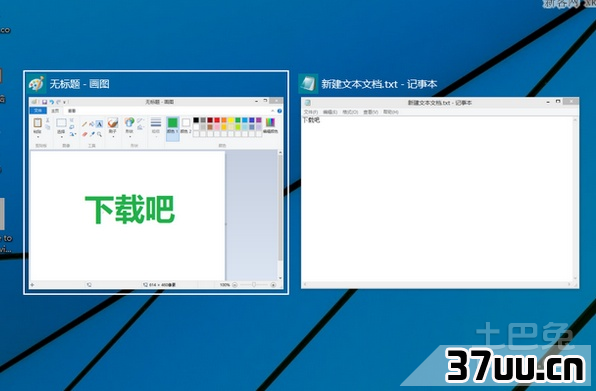Open the Rotate dropdown in Paint image group
The image size is (596, 391).
[x=72, y=134]
